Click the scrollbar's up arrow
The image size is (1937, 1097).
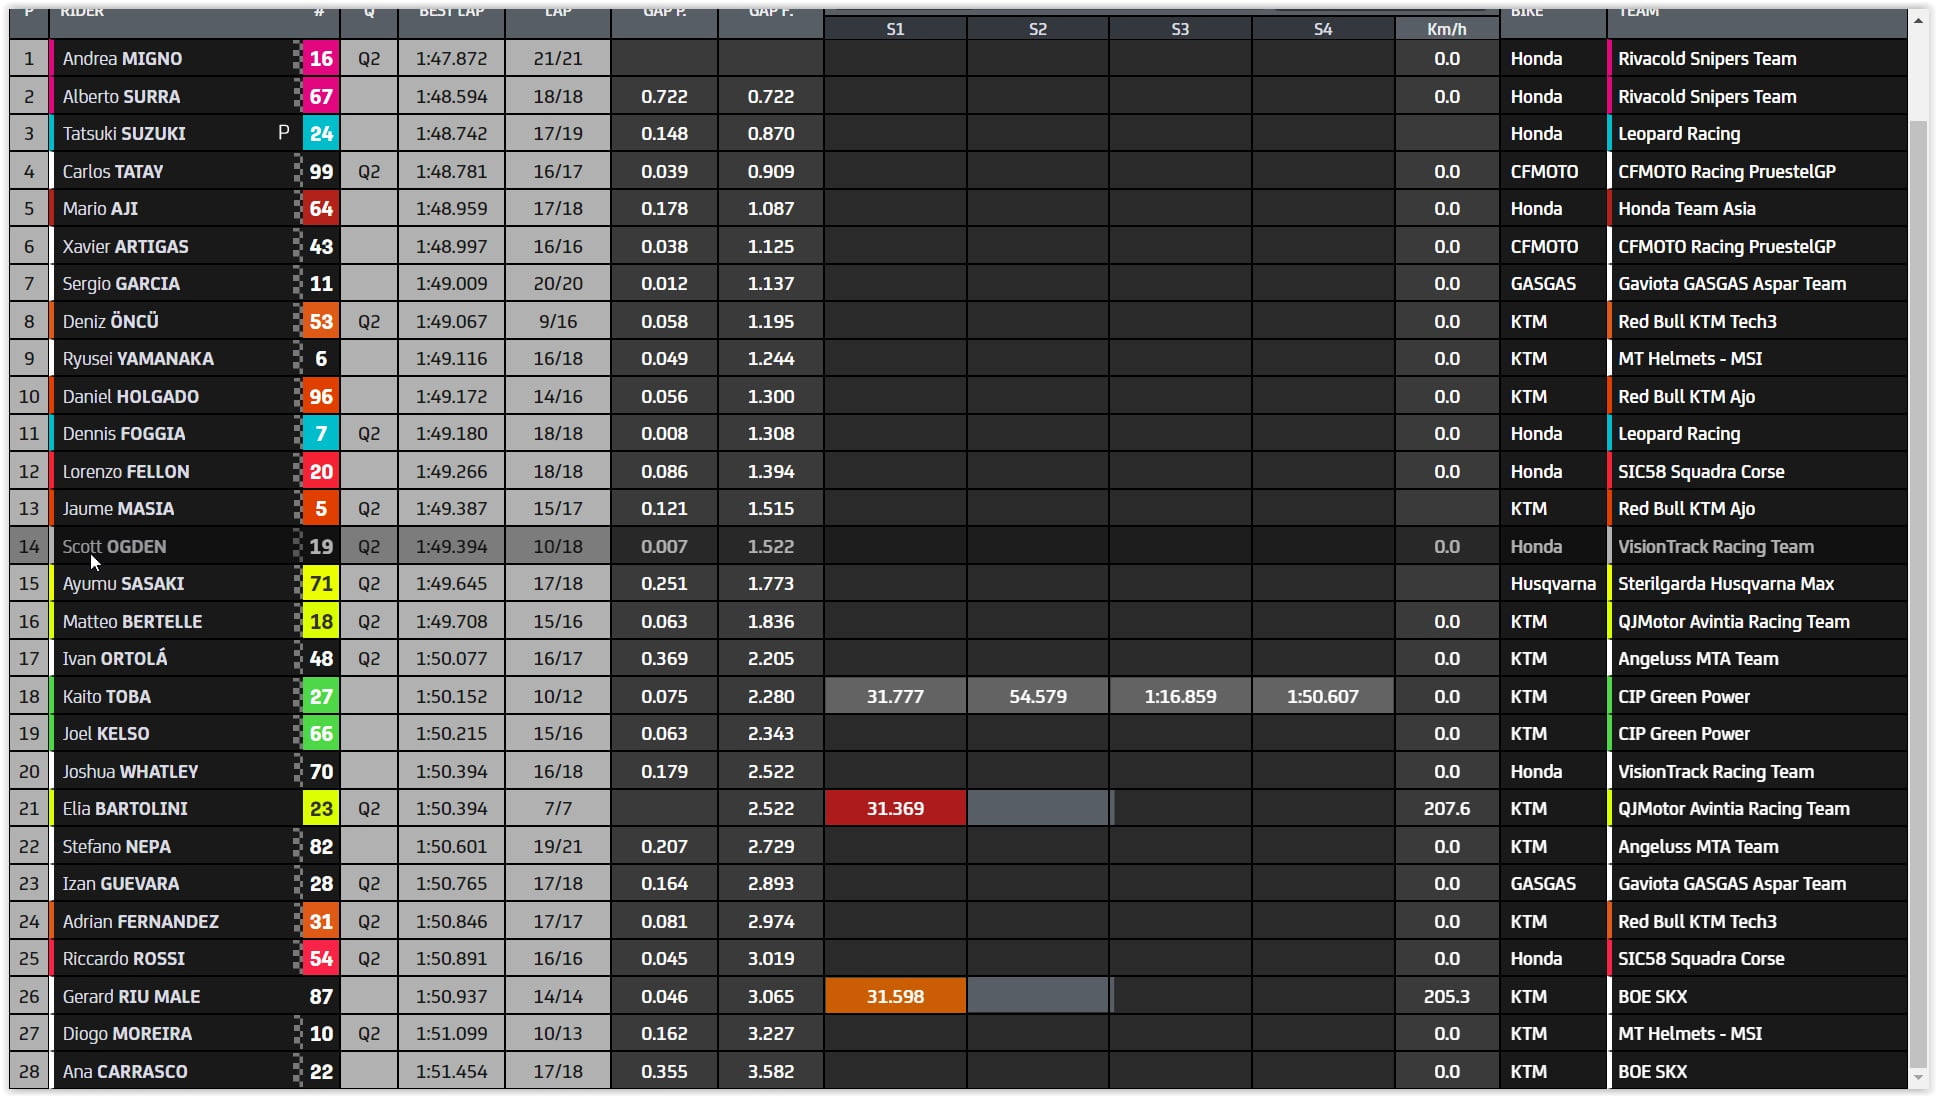(1918, 20)
